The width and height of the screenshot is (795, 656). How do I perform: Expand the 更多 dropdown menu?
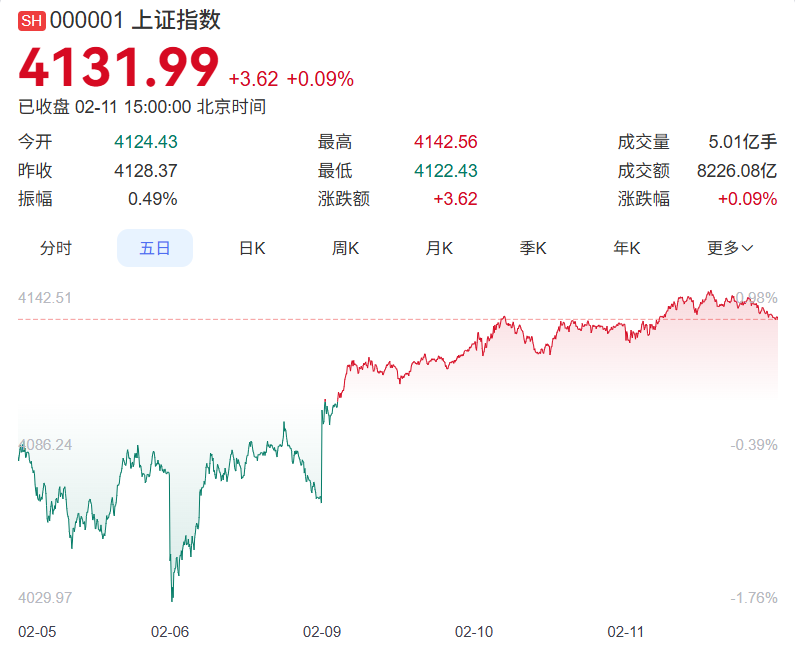click(730, 248)
